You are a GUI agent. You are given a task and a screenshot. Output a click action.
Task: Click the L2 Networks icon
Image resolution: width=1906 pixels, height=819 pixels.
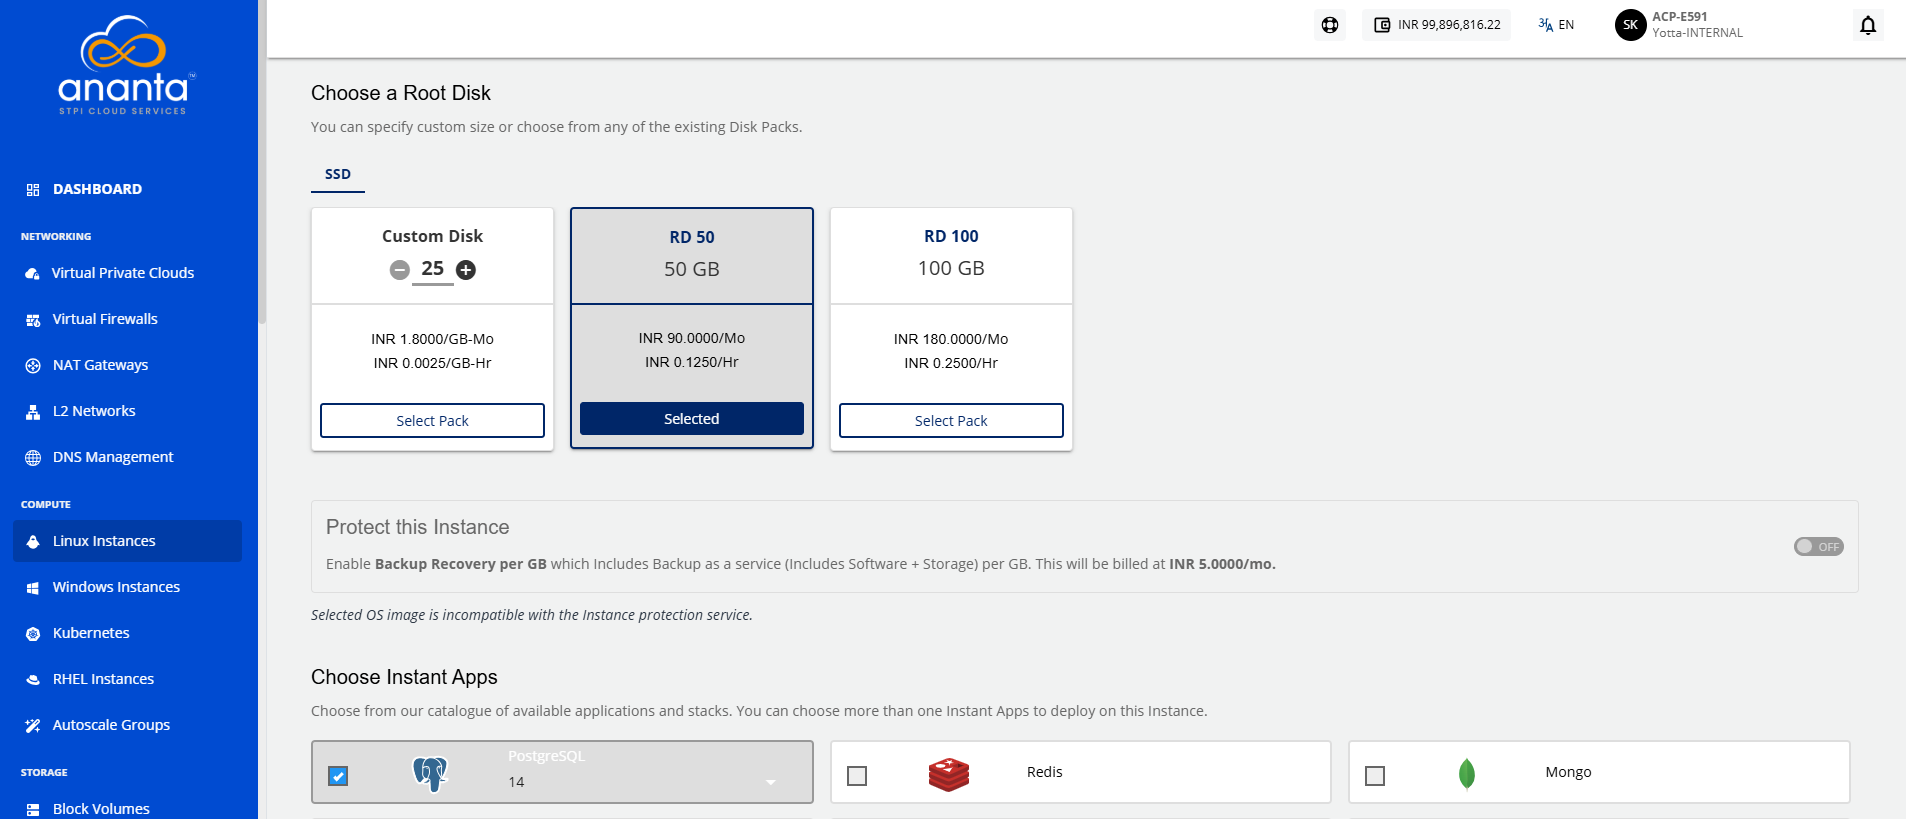(x=33, y=412)
